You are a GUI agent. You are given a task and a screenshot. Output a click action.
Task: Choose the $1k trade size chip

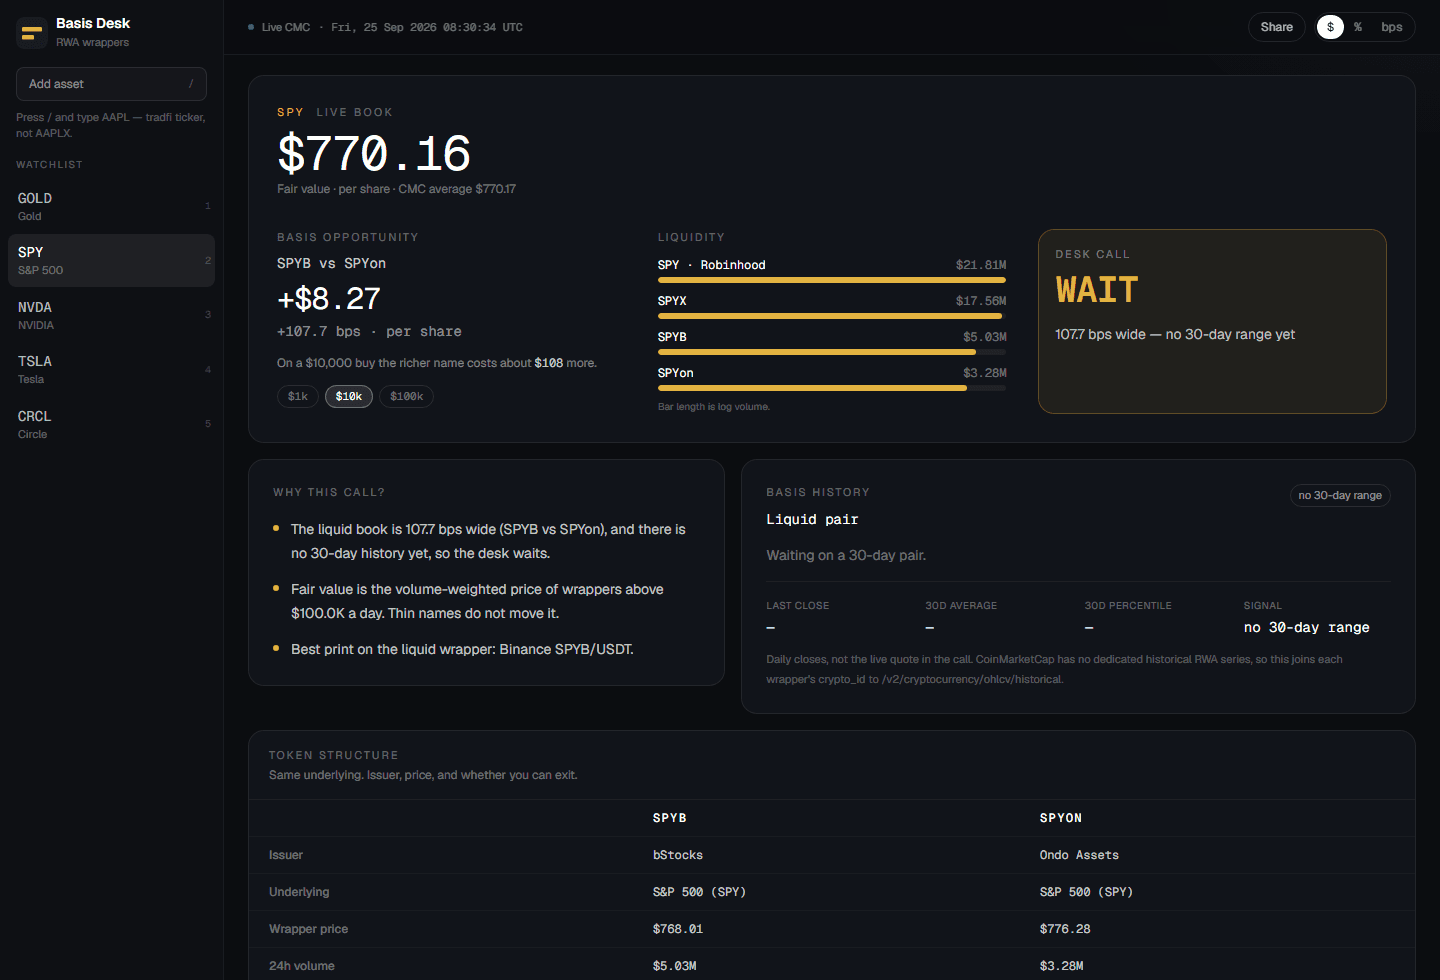pyautogui.click(x=298, y=397)
